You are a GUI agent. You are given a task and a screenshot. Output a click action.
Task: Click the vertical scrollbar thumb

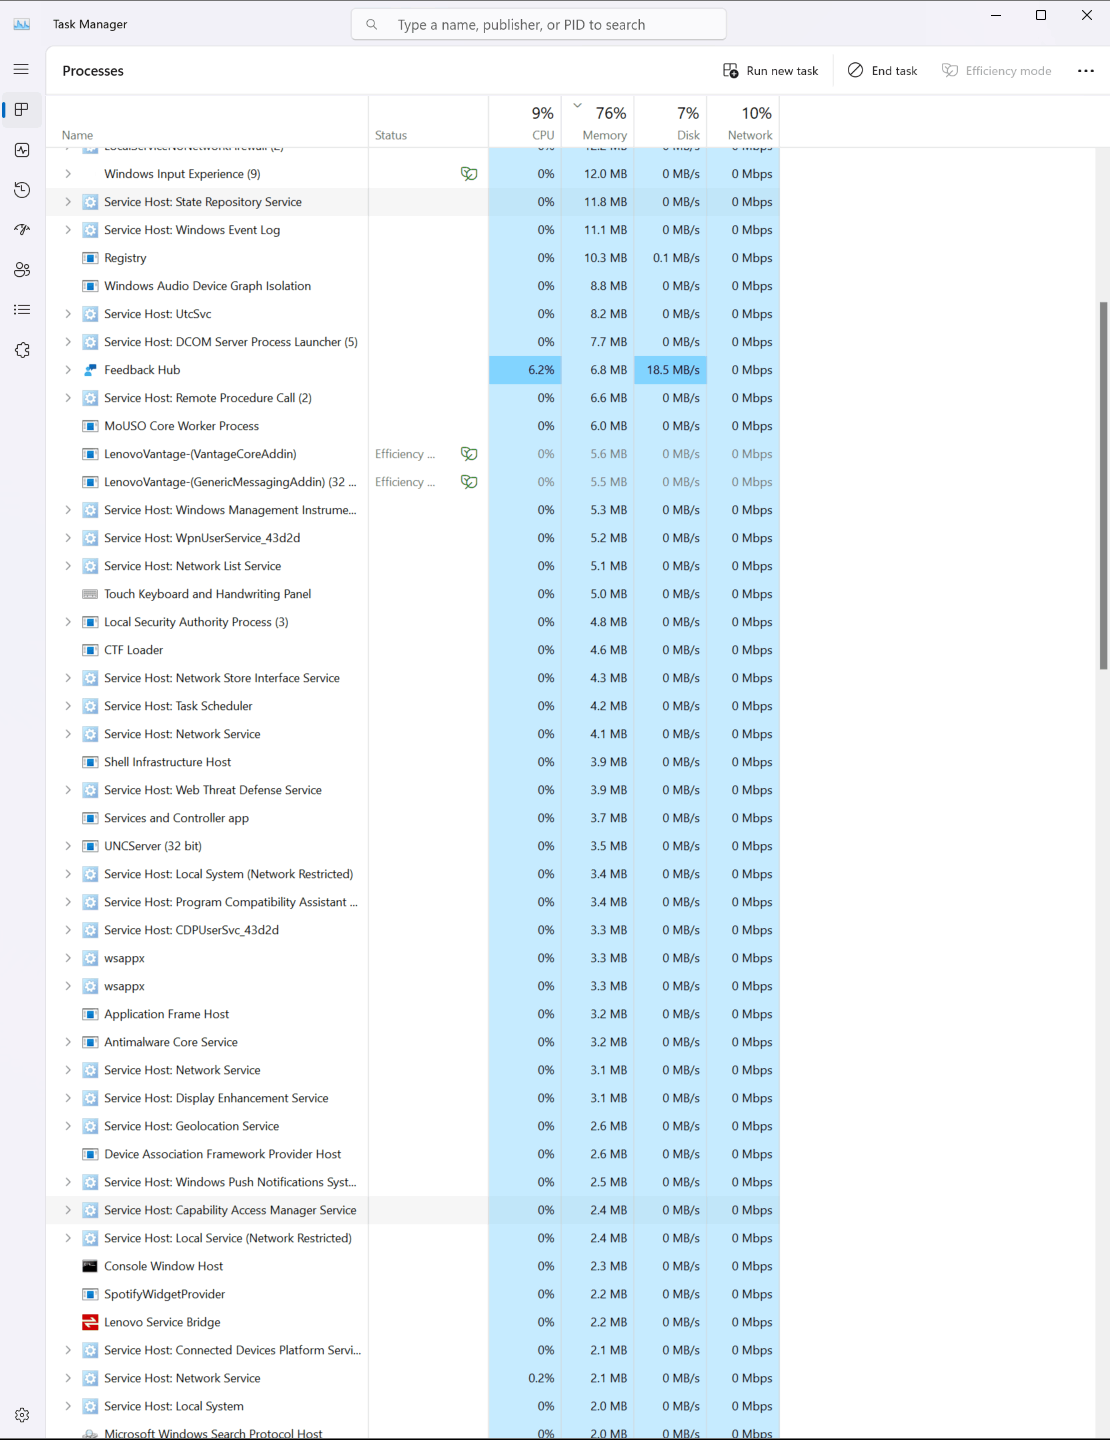click(1104, 485)
